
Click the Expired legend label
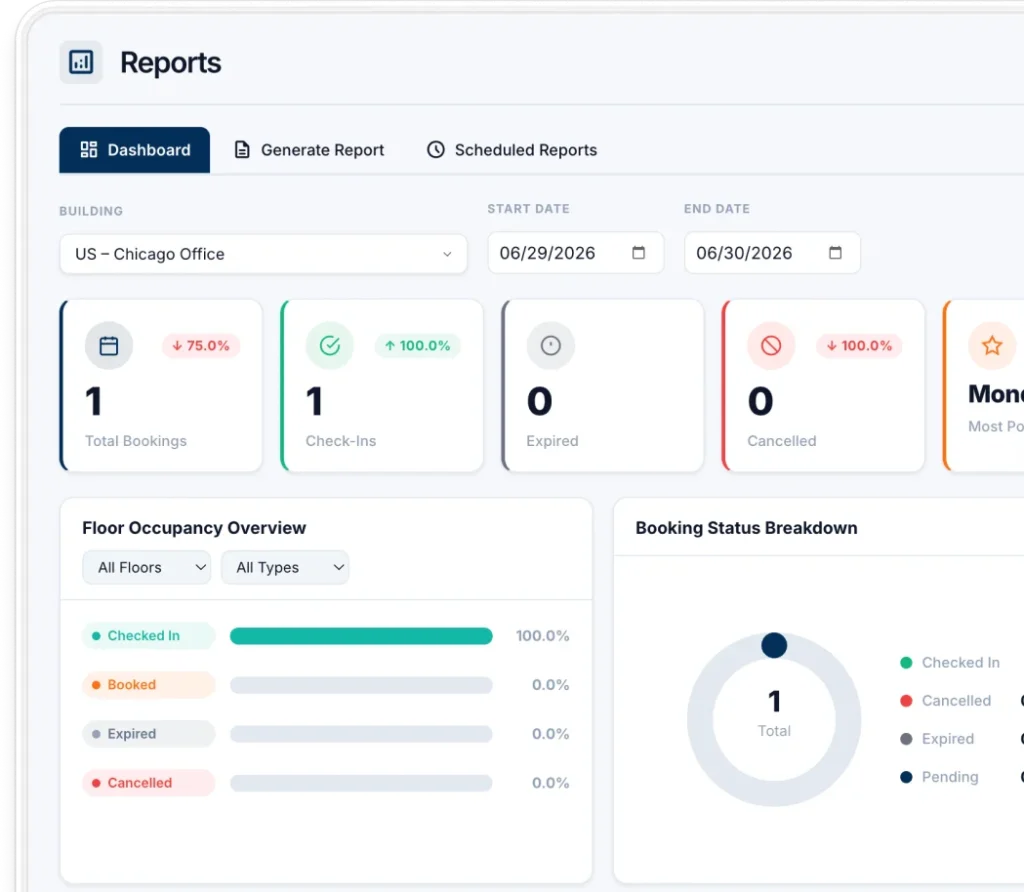[x=948, y=739]
